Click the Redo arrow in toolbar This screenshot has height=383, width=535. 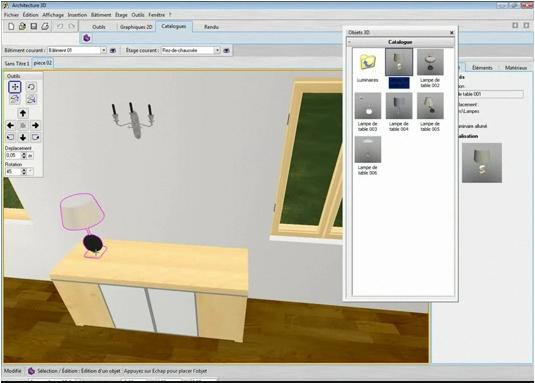(x=72, y=26)
